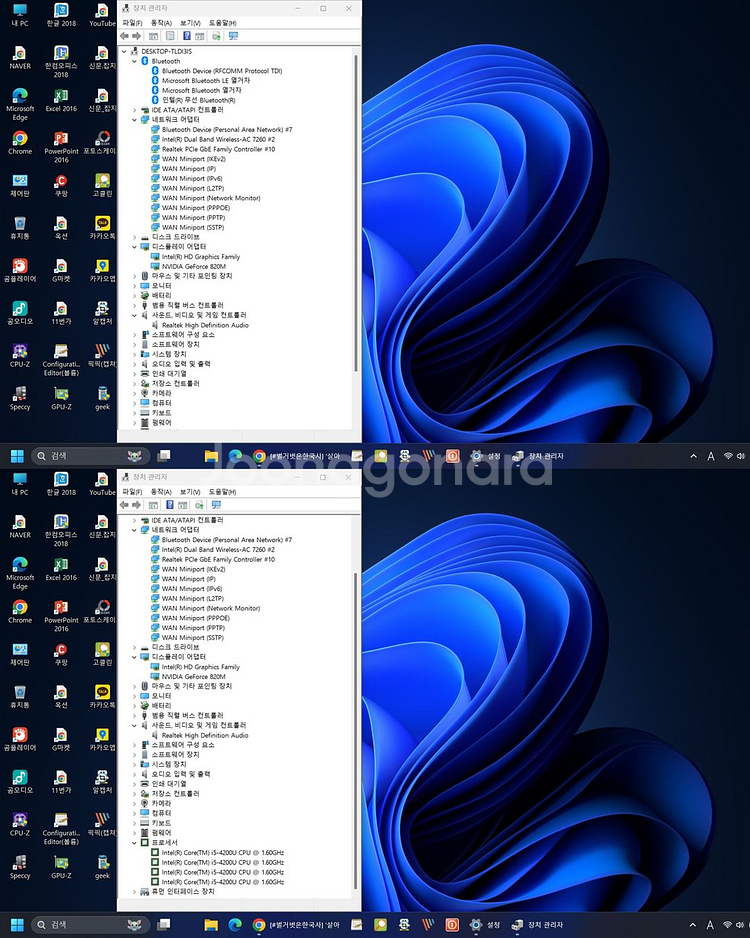Select 인텔(R) 무선 Bluetooth(R)
The height and width of the screenshot is (938, 750).
[x=199, y=100]
